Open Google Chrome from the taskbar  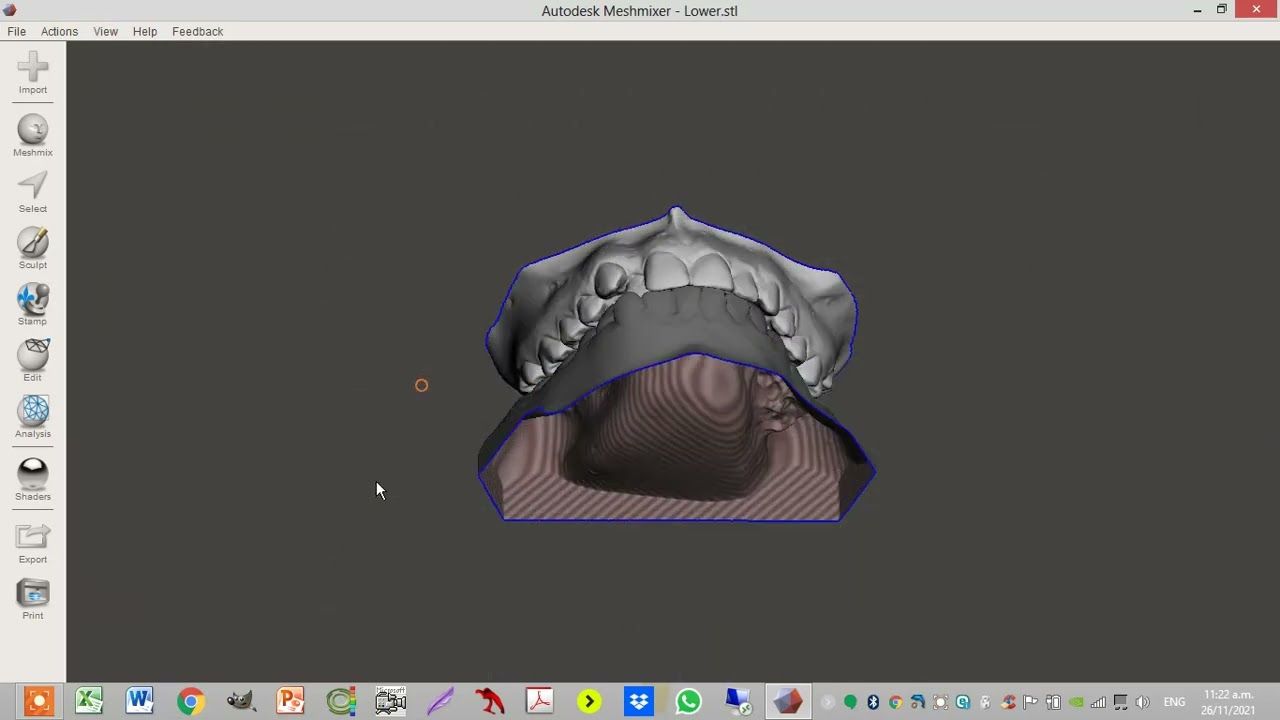coord(190,701)
